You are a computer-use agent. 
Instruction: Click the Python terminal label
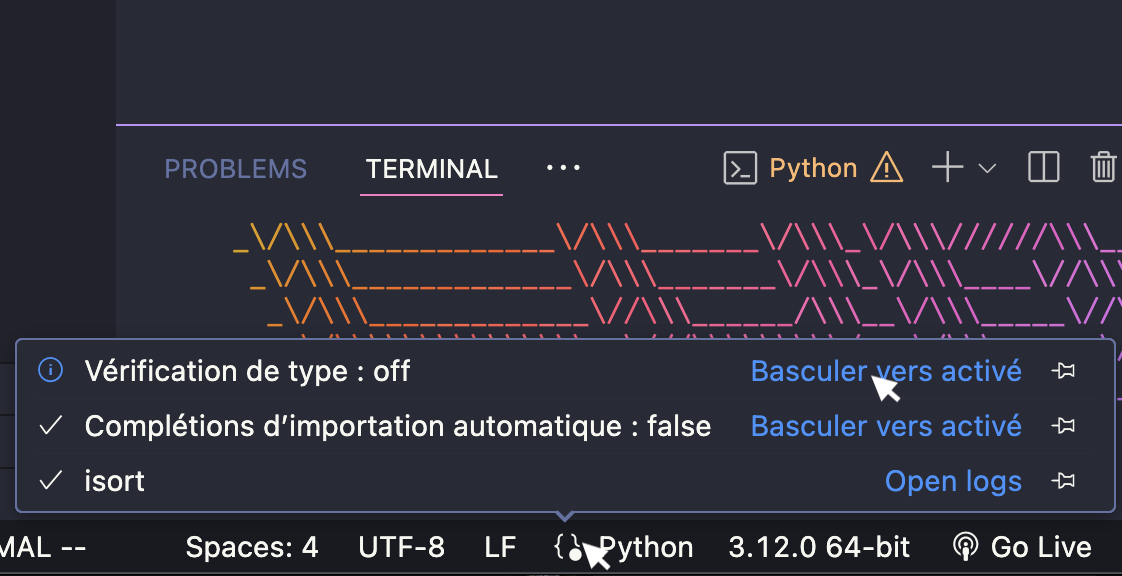coord(813,168)
